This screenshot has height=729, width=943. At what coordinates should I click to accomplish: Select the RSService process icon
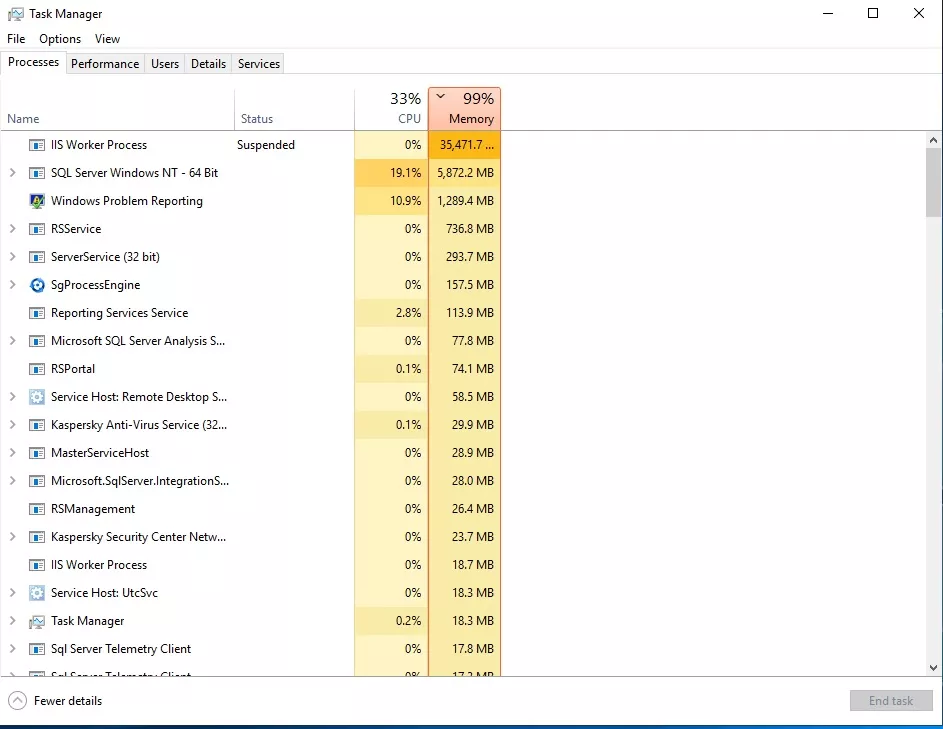tap(37, 229)
